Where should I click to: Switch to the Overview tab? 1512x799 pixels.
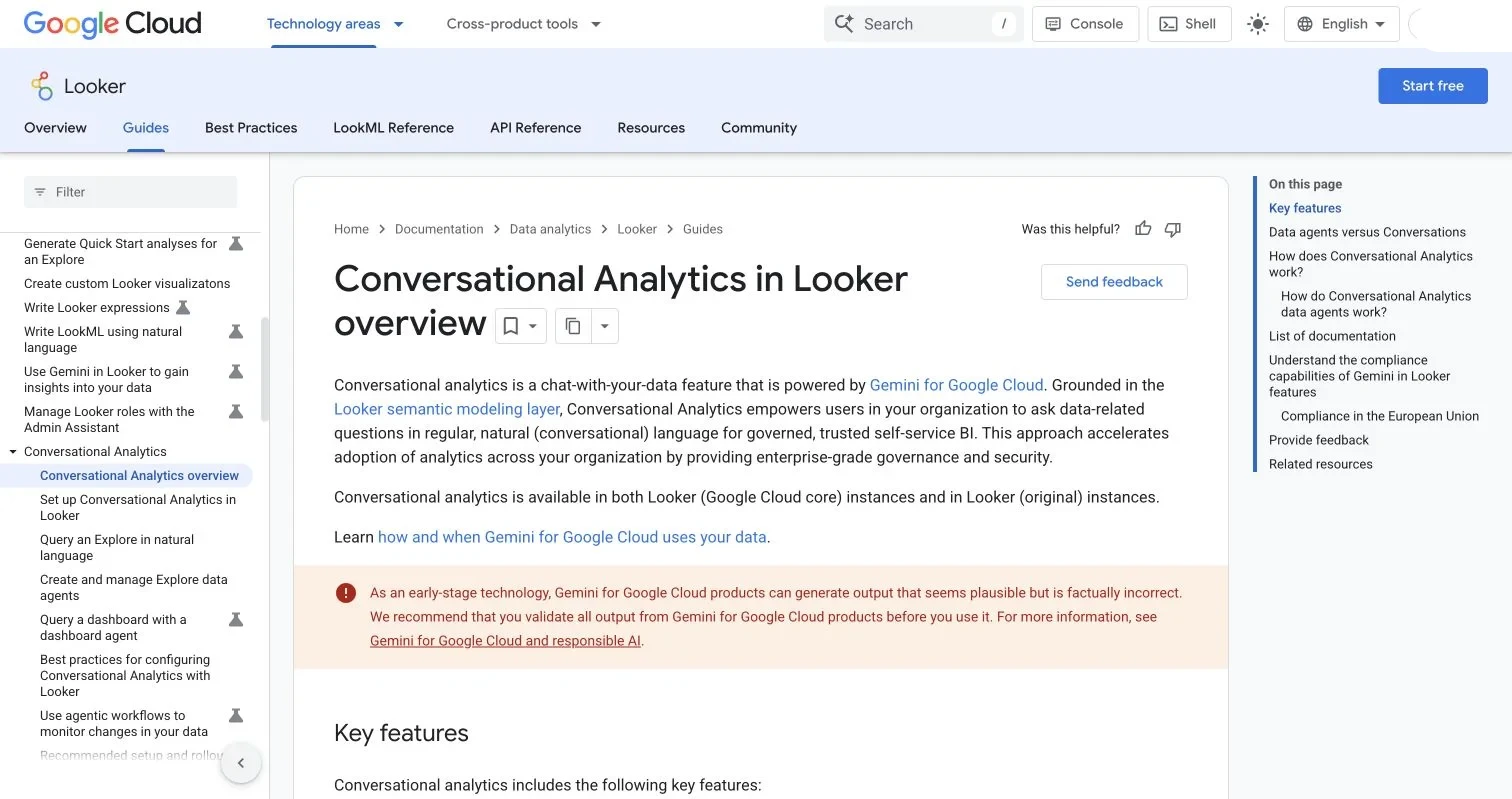[55, 128]
